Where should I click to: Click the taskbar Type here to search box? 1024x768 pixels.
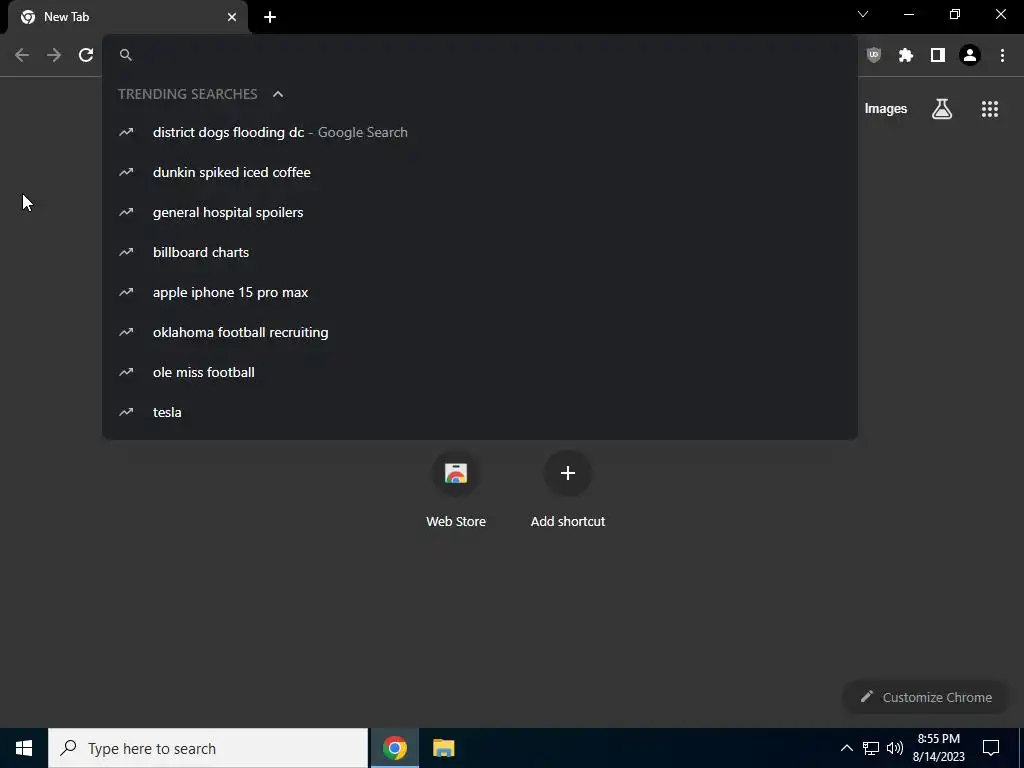tap(208, 748)
